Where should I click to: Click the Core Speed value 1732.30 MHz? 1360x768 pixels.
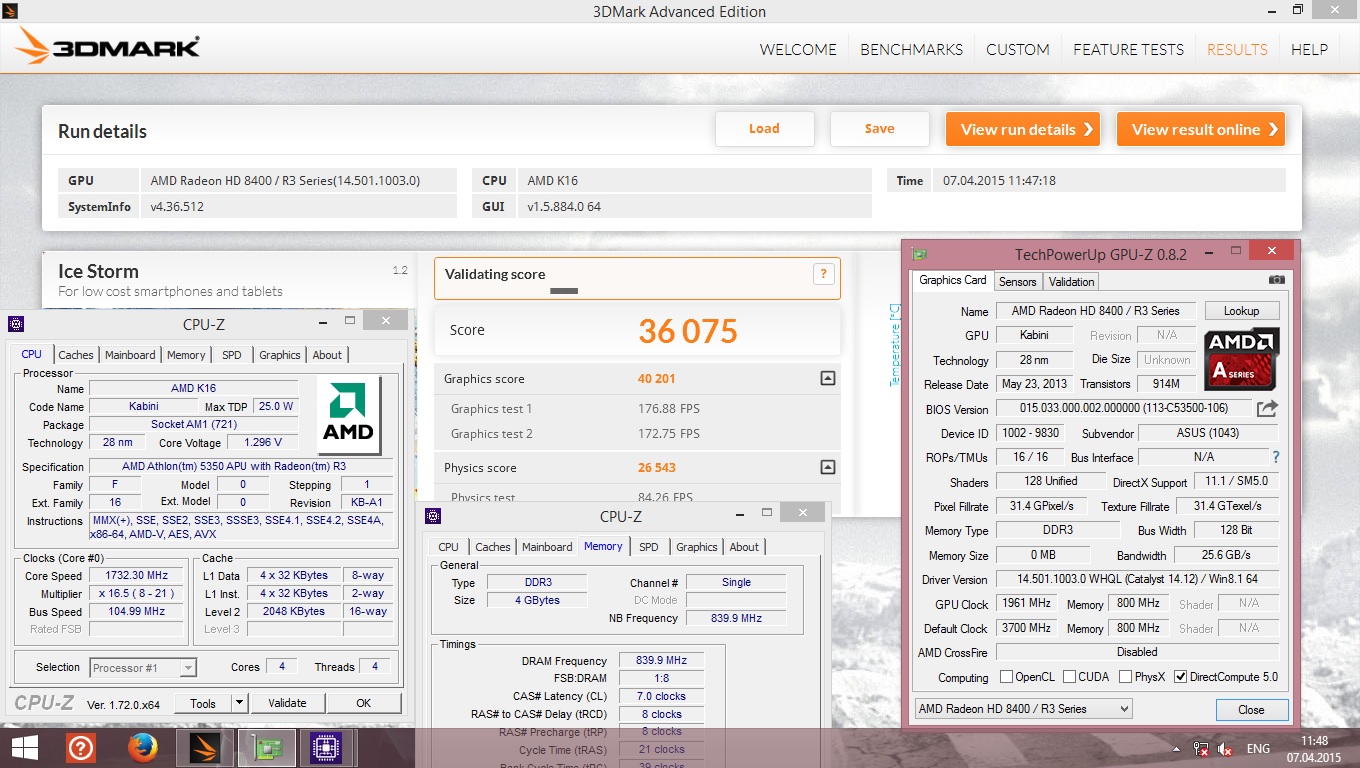click(x=136, y=576)
